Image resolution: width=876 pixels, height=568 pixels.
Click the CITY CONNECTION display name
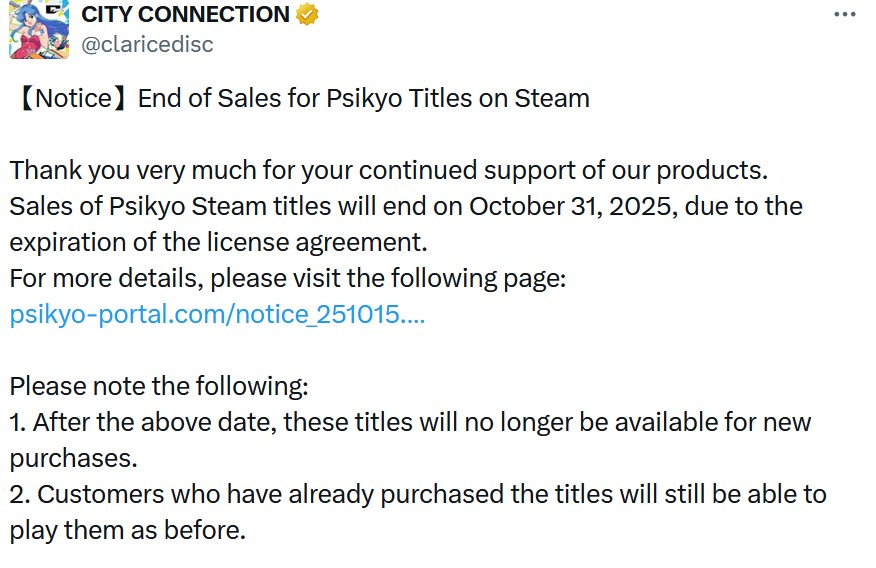tap(185, 15)
